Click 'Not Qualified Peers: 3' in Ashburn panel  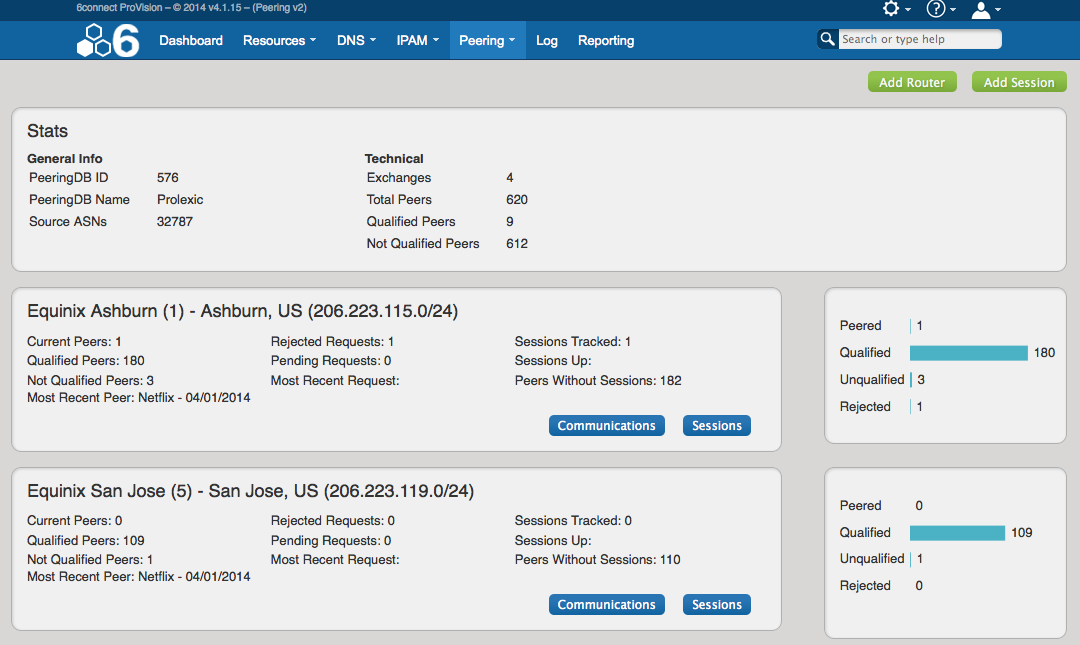90,380
